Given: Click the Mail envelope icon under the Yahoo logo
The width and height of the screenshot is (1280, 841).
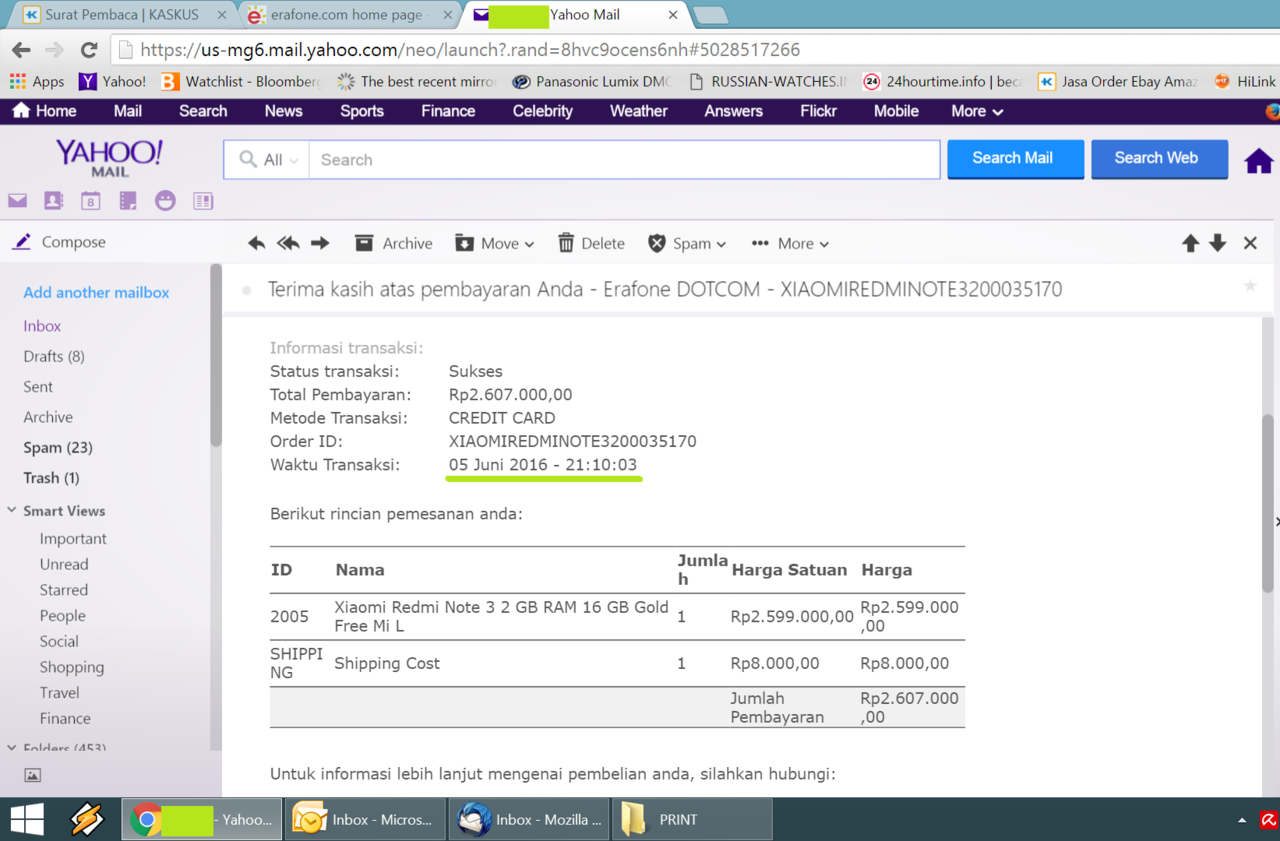Looking at the screenshot, I should point(18,201).
